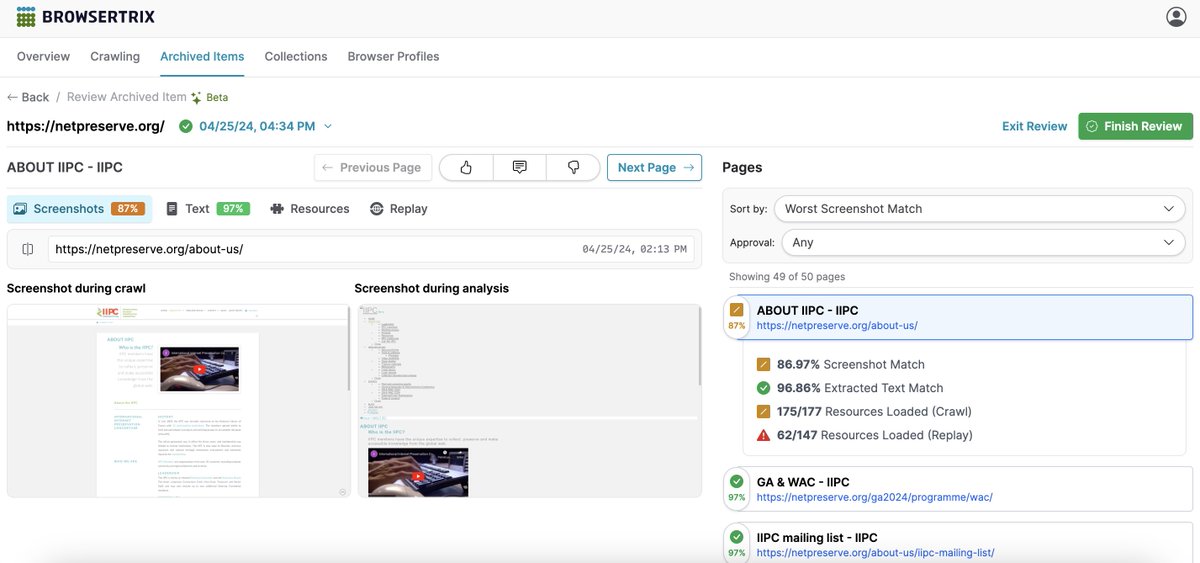Open the analysis screenshot thumbnail
The height and width of the screenshot is (563, 1200).
[528, 401]
